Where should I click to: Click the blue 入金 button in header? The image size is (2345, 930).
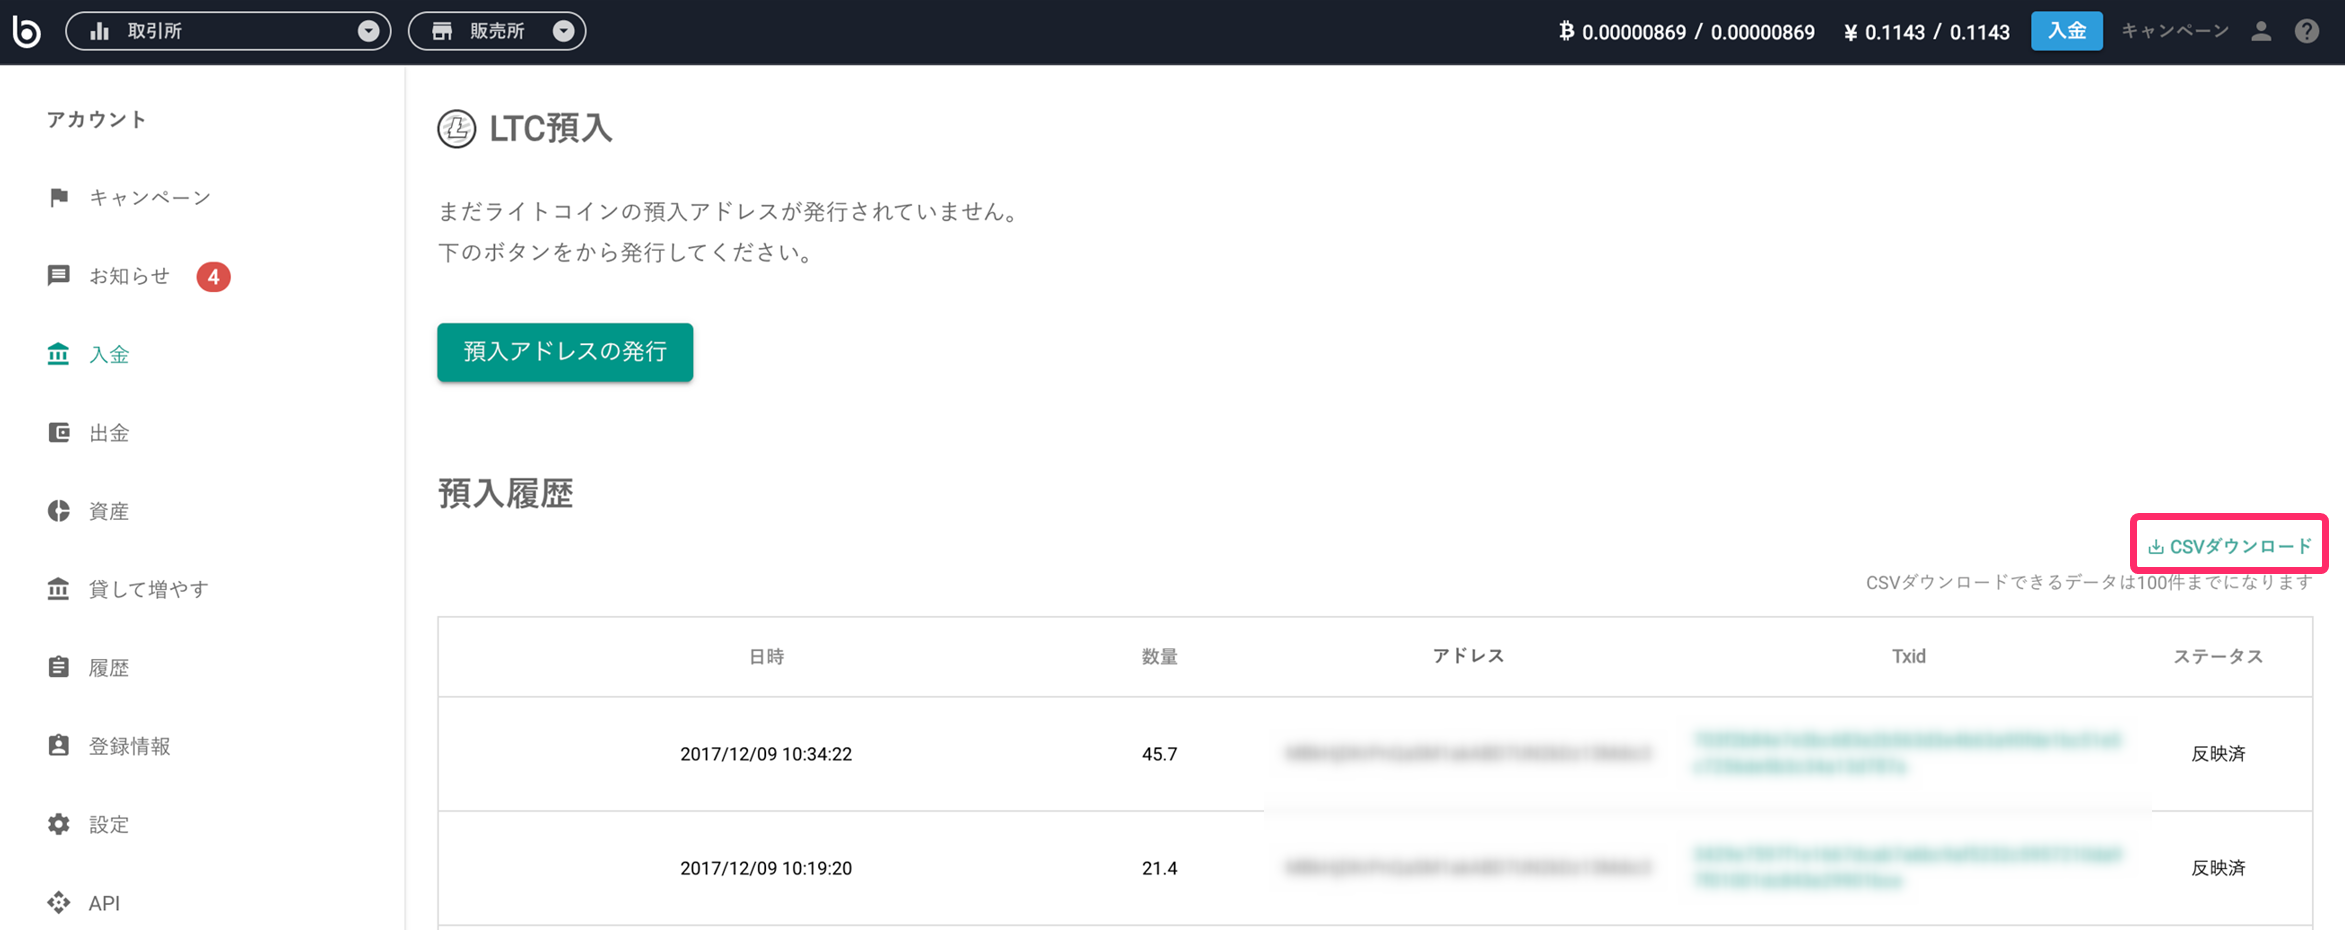pos(2066,31)
